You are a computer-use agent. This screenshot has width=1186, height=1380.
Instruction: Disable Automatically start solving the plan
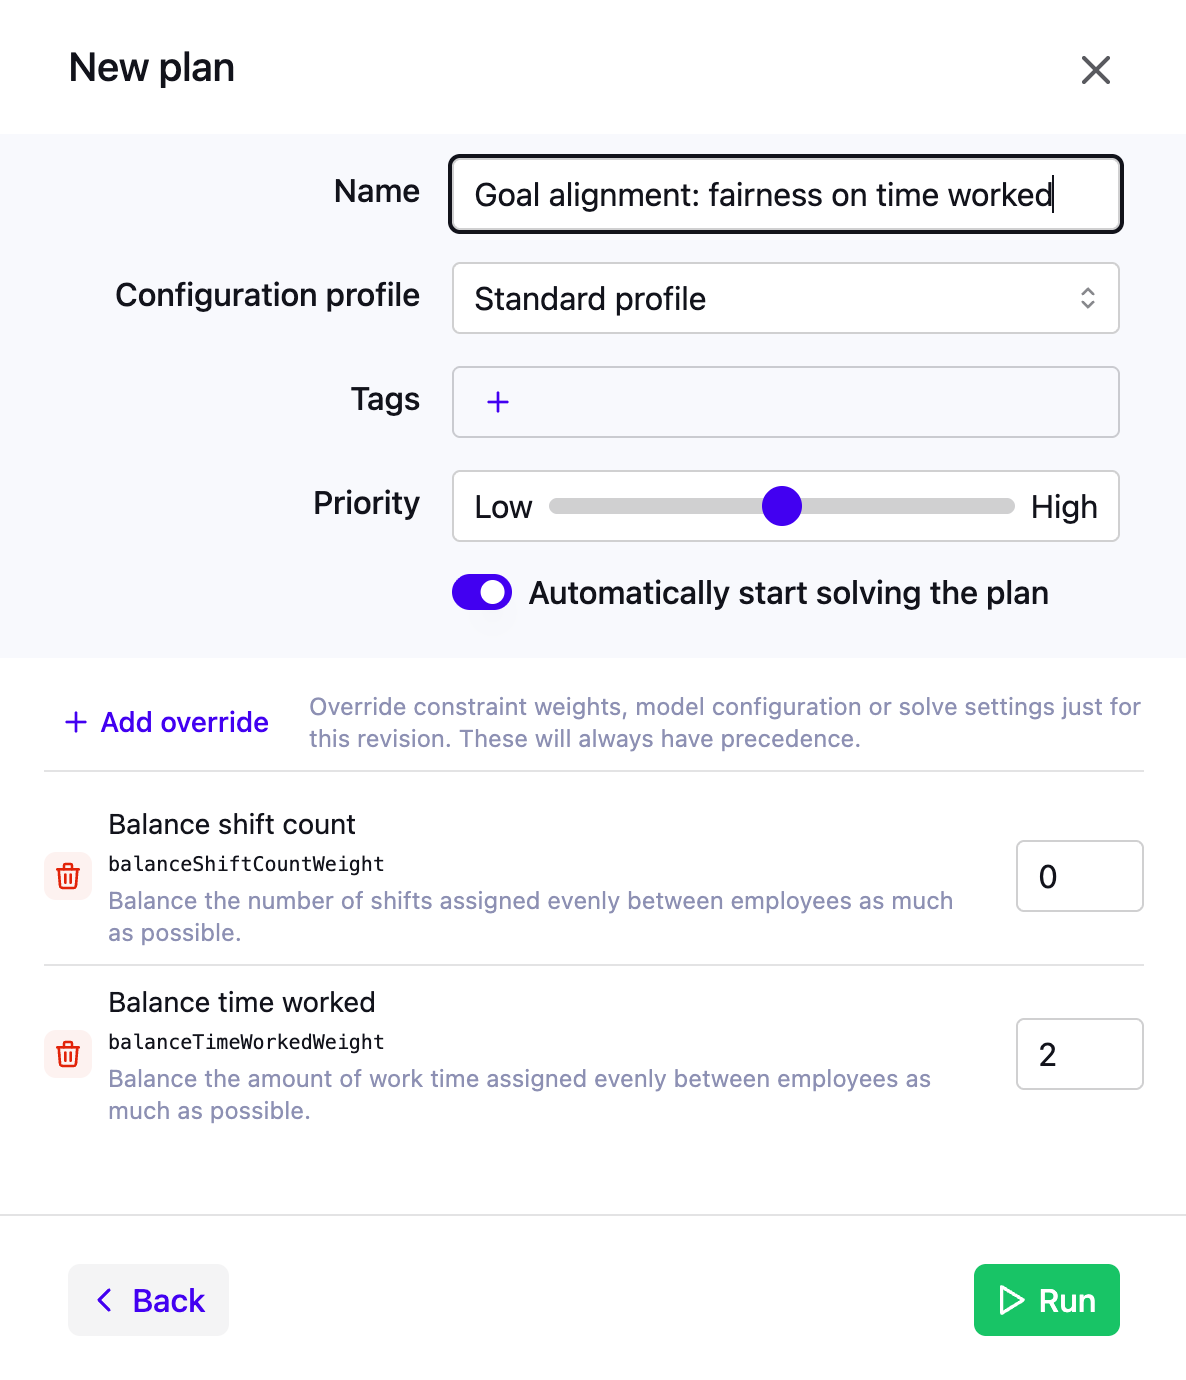point(481,592)
